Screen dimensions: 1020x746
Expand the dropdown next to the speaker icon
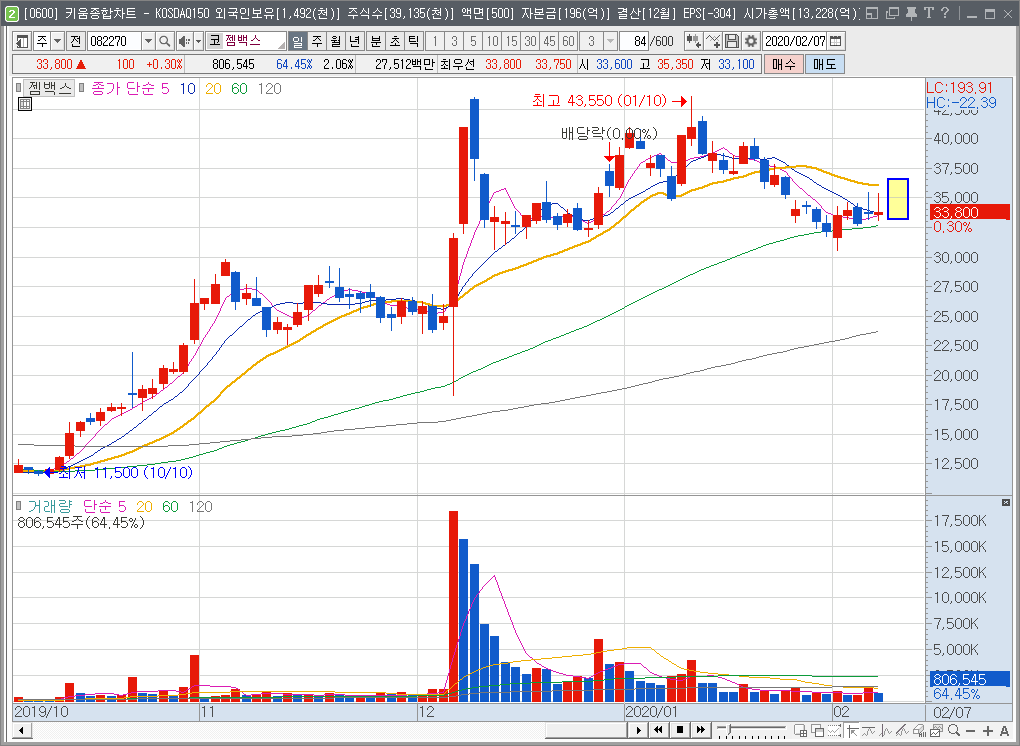click(x=198, y=42)
